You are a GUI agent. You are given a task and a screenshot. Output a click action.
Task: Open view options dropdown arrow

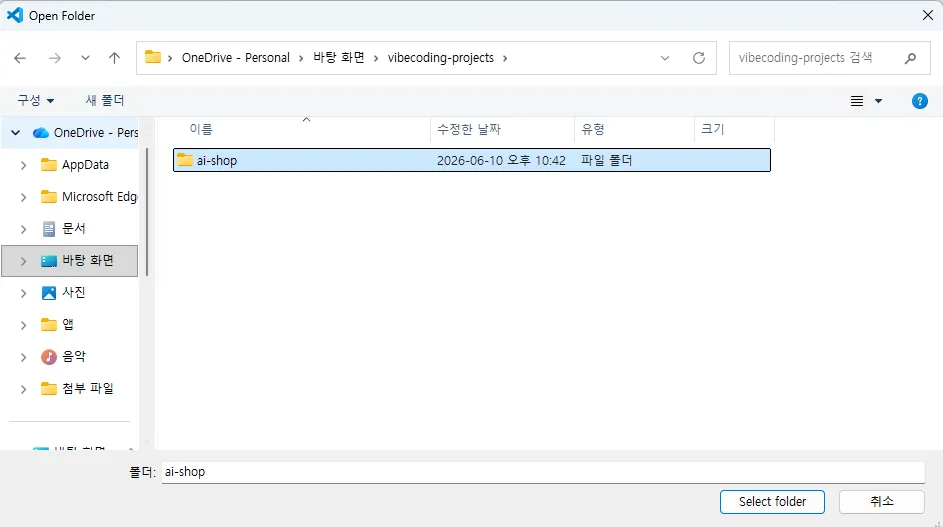879,101
